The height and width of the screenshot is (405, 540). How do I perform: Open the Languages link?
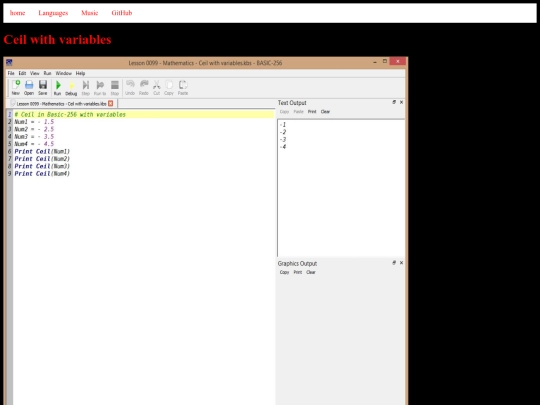(53, 13)
